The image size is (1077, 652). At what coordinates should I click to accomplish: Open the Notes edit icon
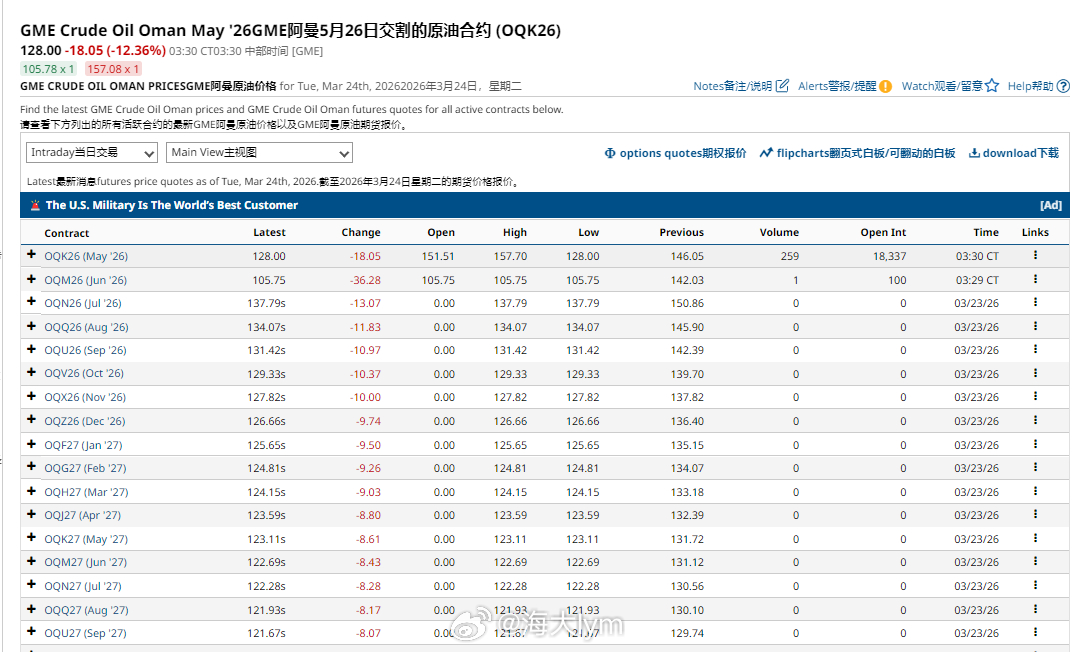click(782, 86)
